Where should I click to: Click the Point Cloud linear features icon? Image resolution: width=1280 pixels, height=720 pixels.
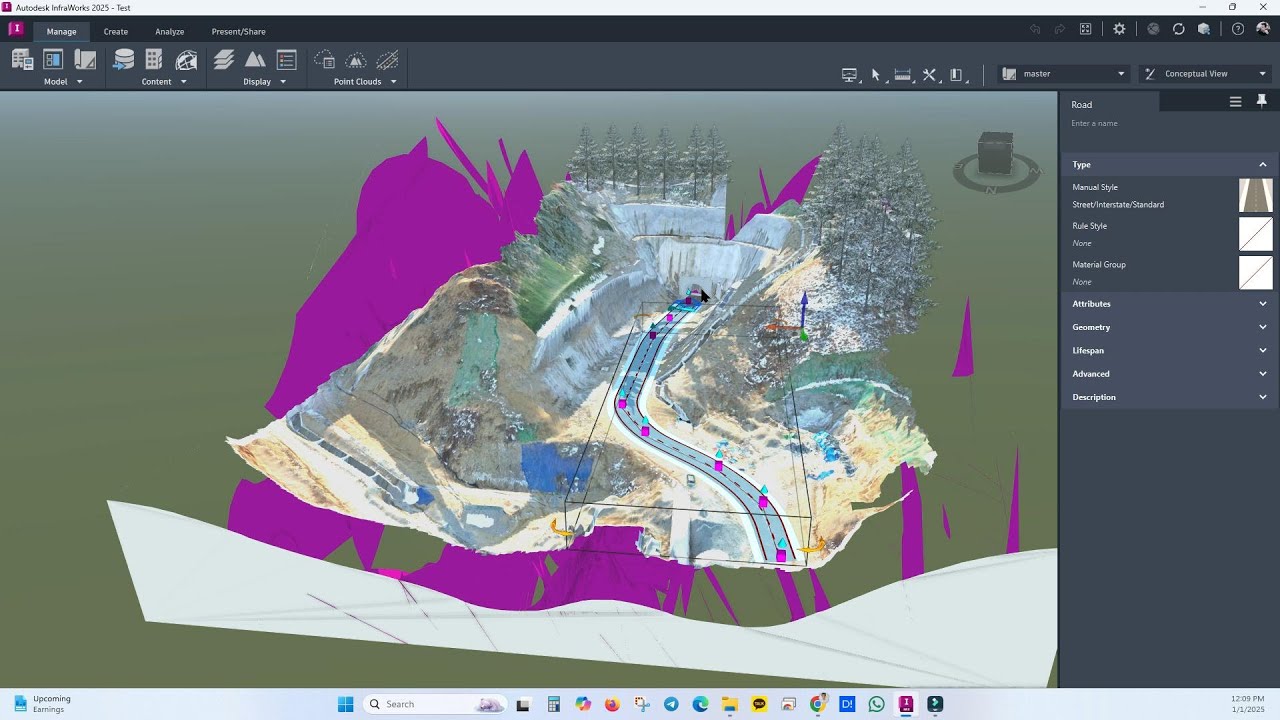(387, 60)
